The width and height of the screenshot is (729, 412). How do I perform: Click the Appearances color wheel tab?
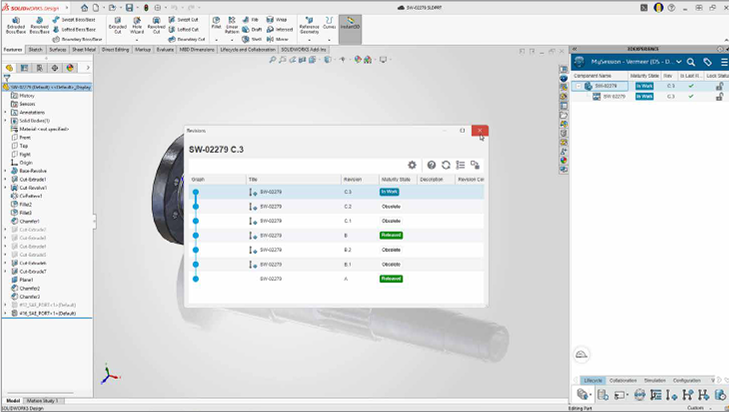70,68
